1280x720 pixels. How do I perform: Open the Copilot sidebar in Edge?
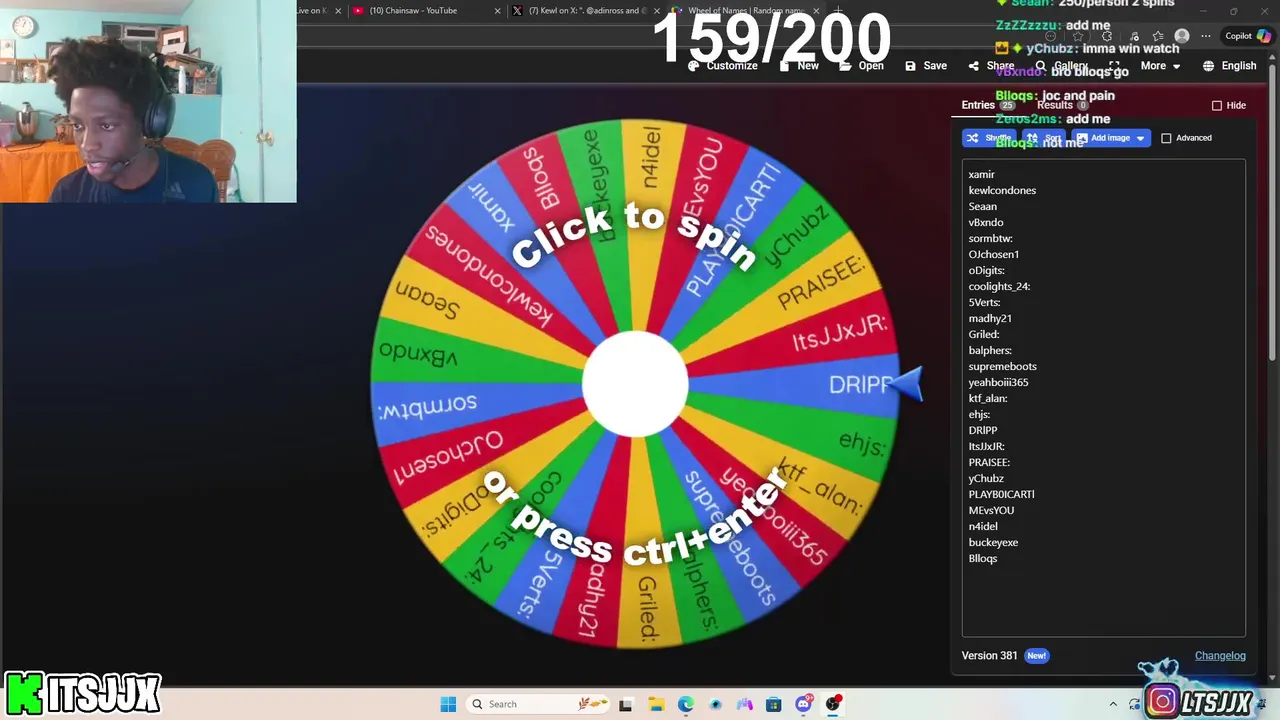(1247, 36)
